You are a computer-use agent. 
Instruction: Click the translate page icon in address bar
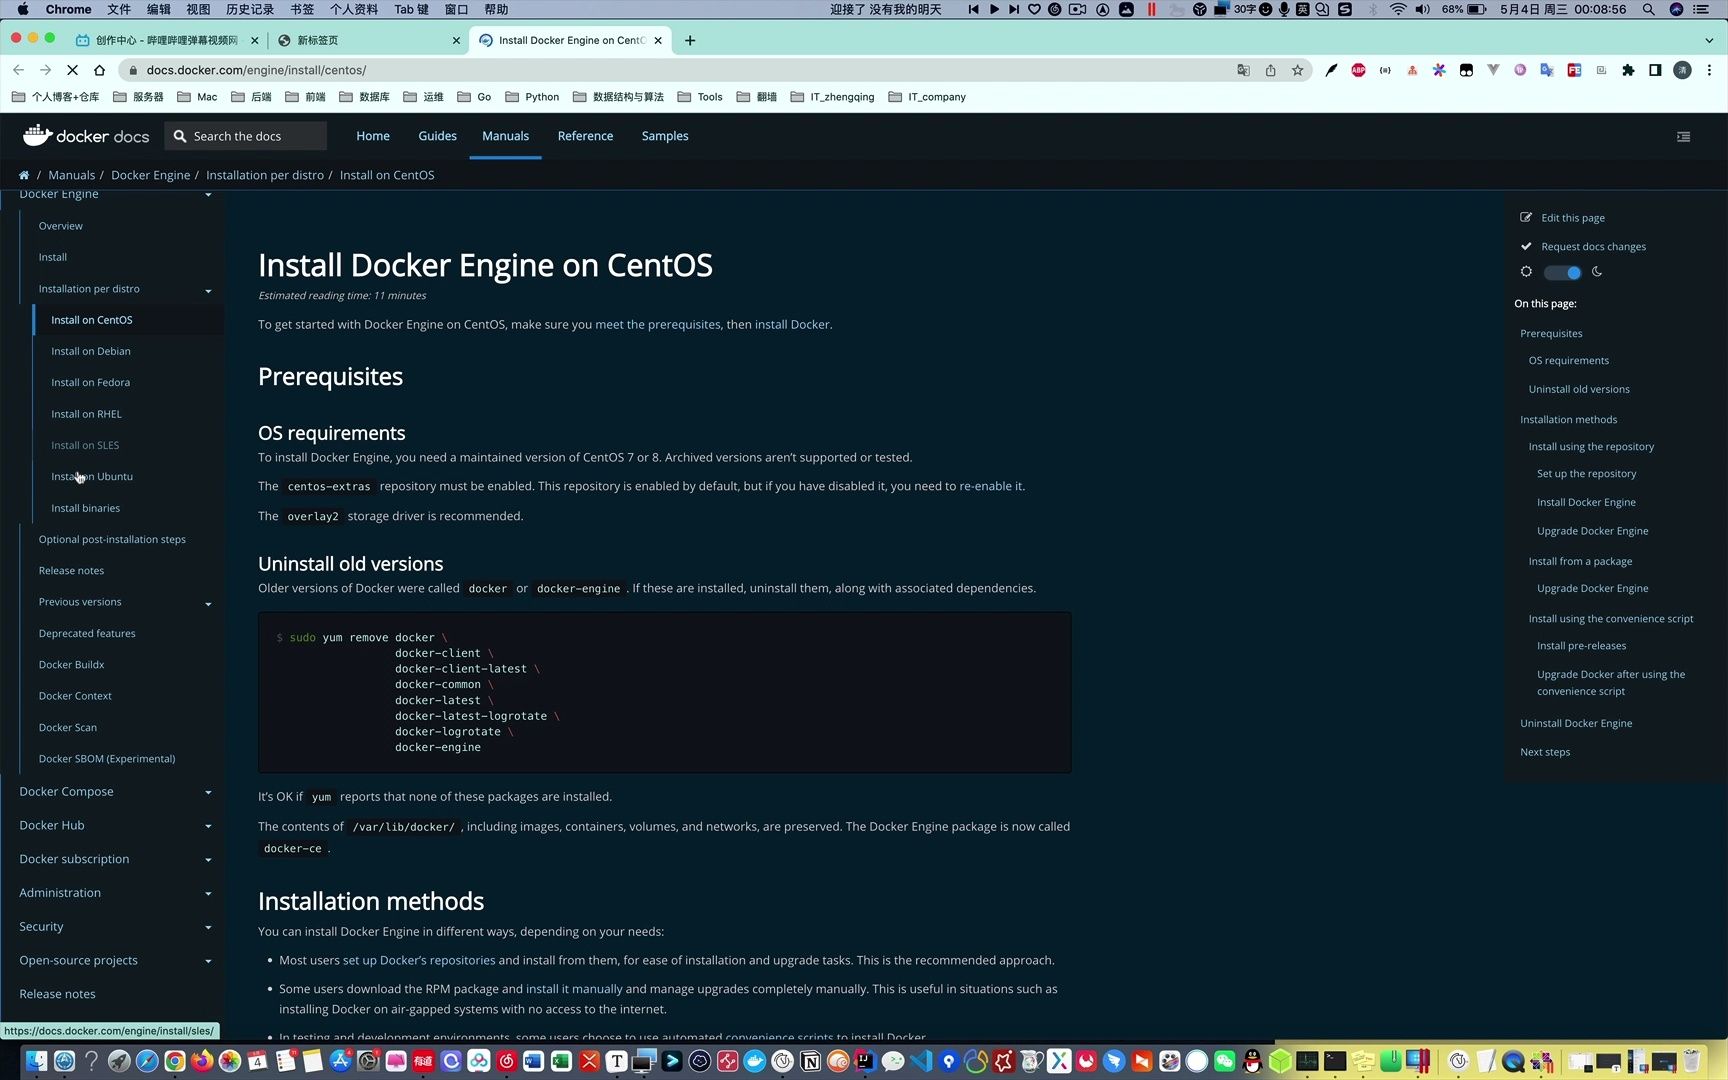coord(1243,70)
